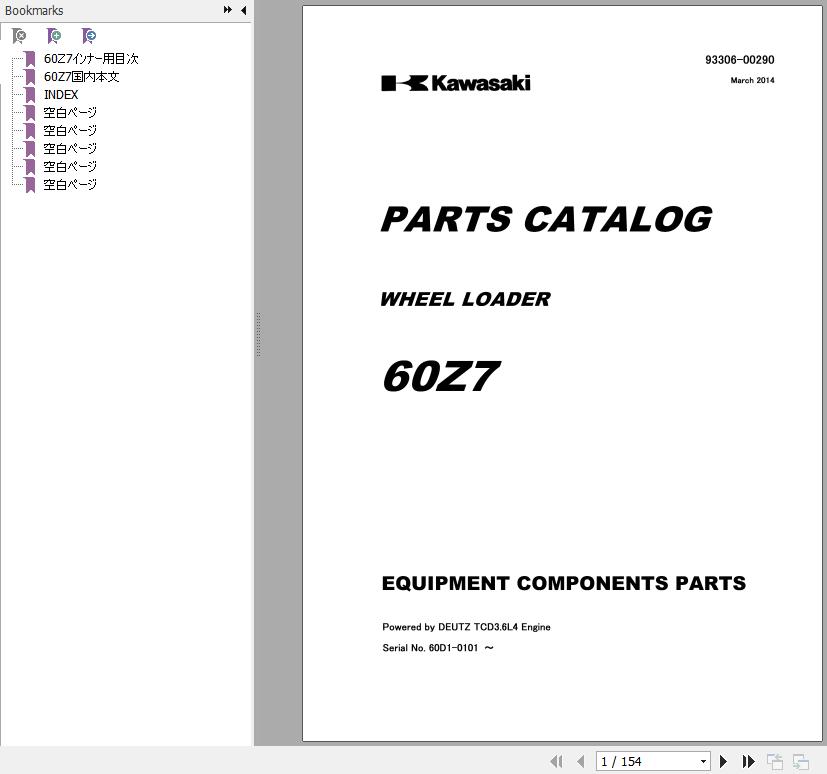Click the purple icon of INDEX bookmark
This screenshot has width=827, height=774.
[30, 95]
